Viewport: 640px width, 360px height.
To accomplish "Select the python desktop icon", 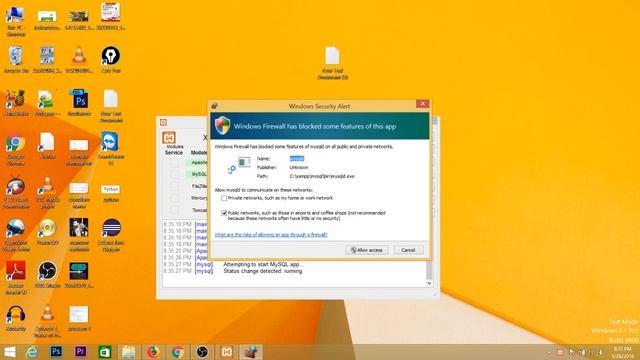I will [111, 193].
